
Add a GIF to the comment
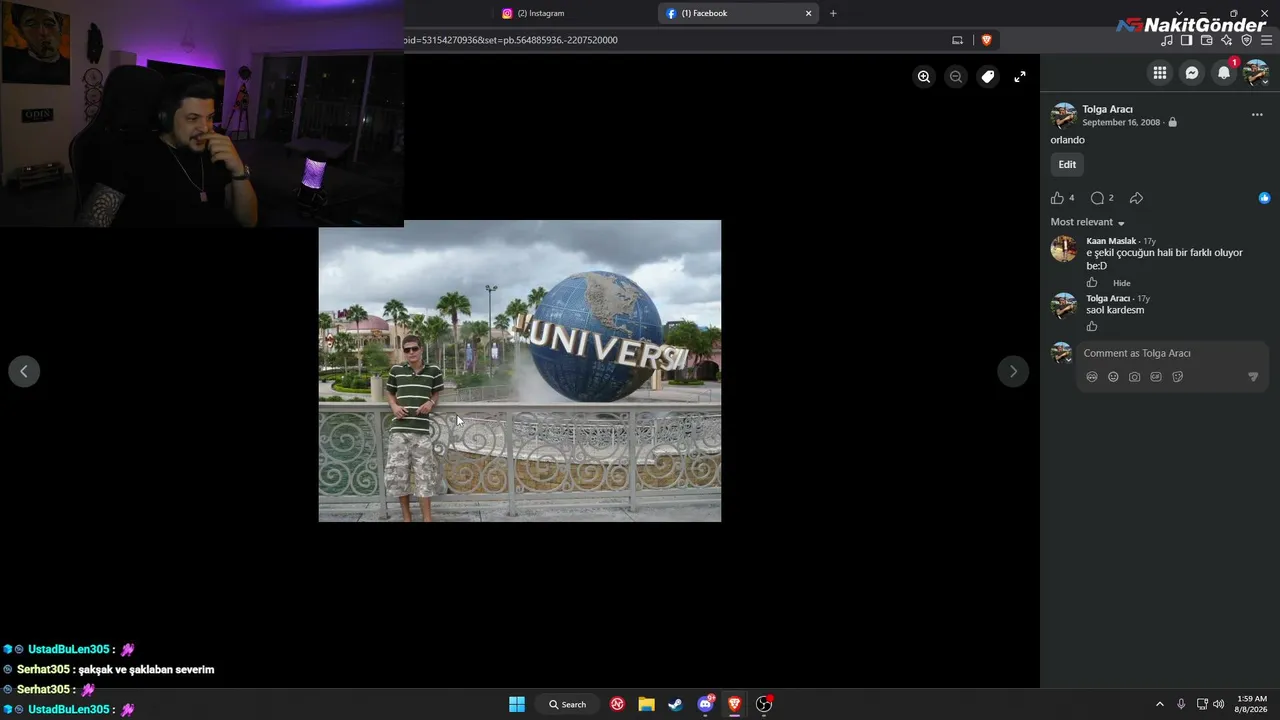point(1156,377)
